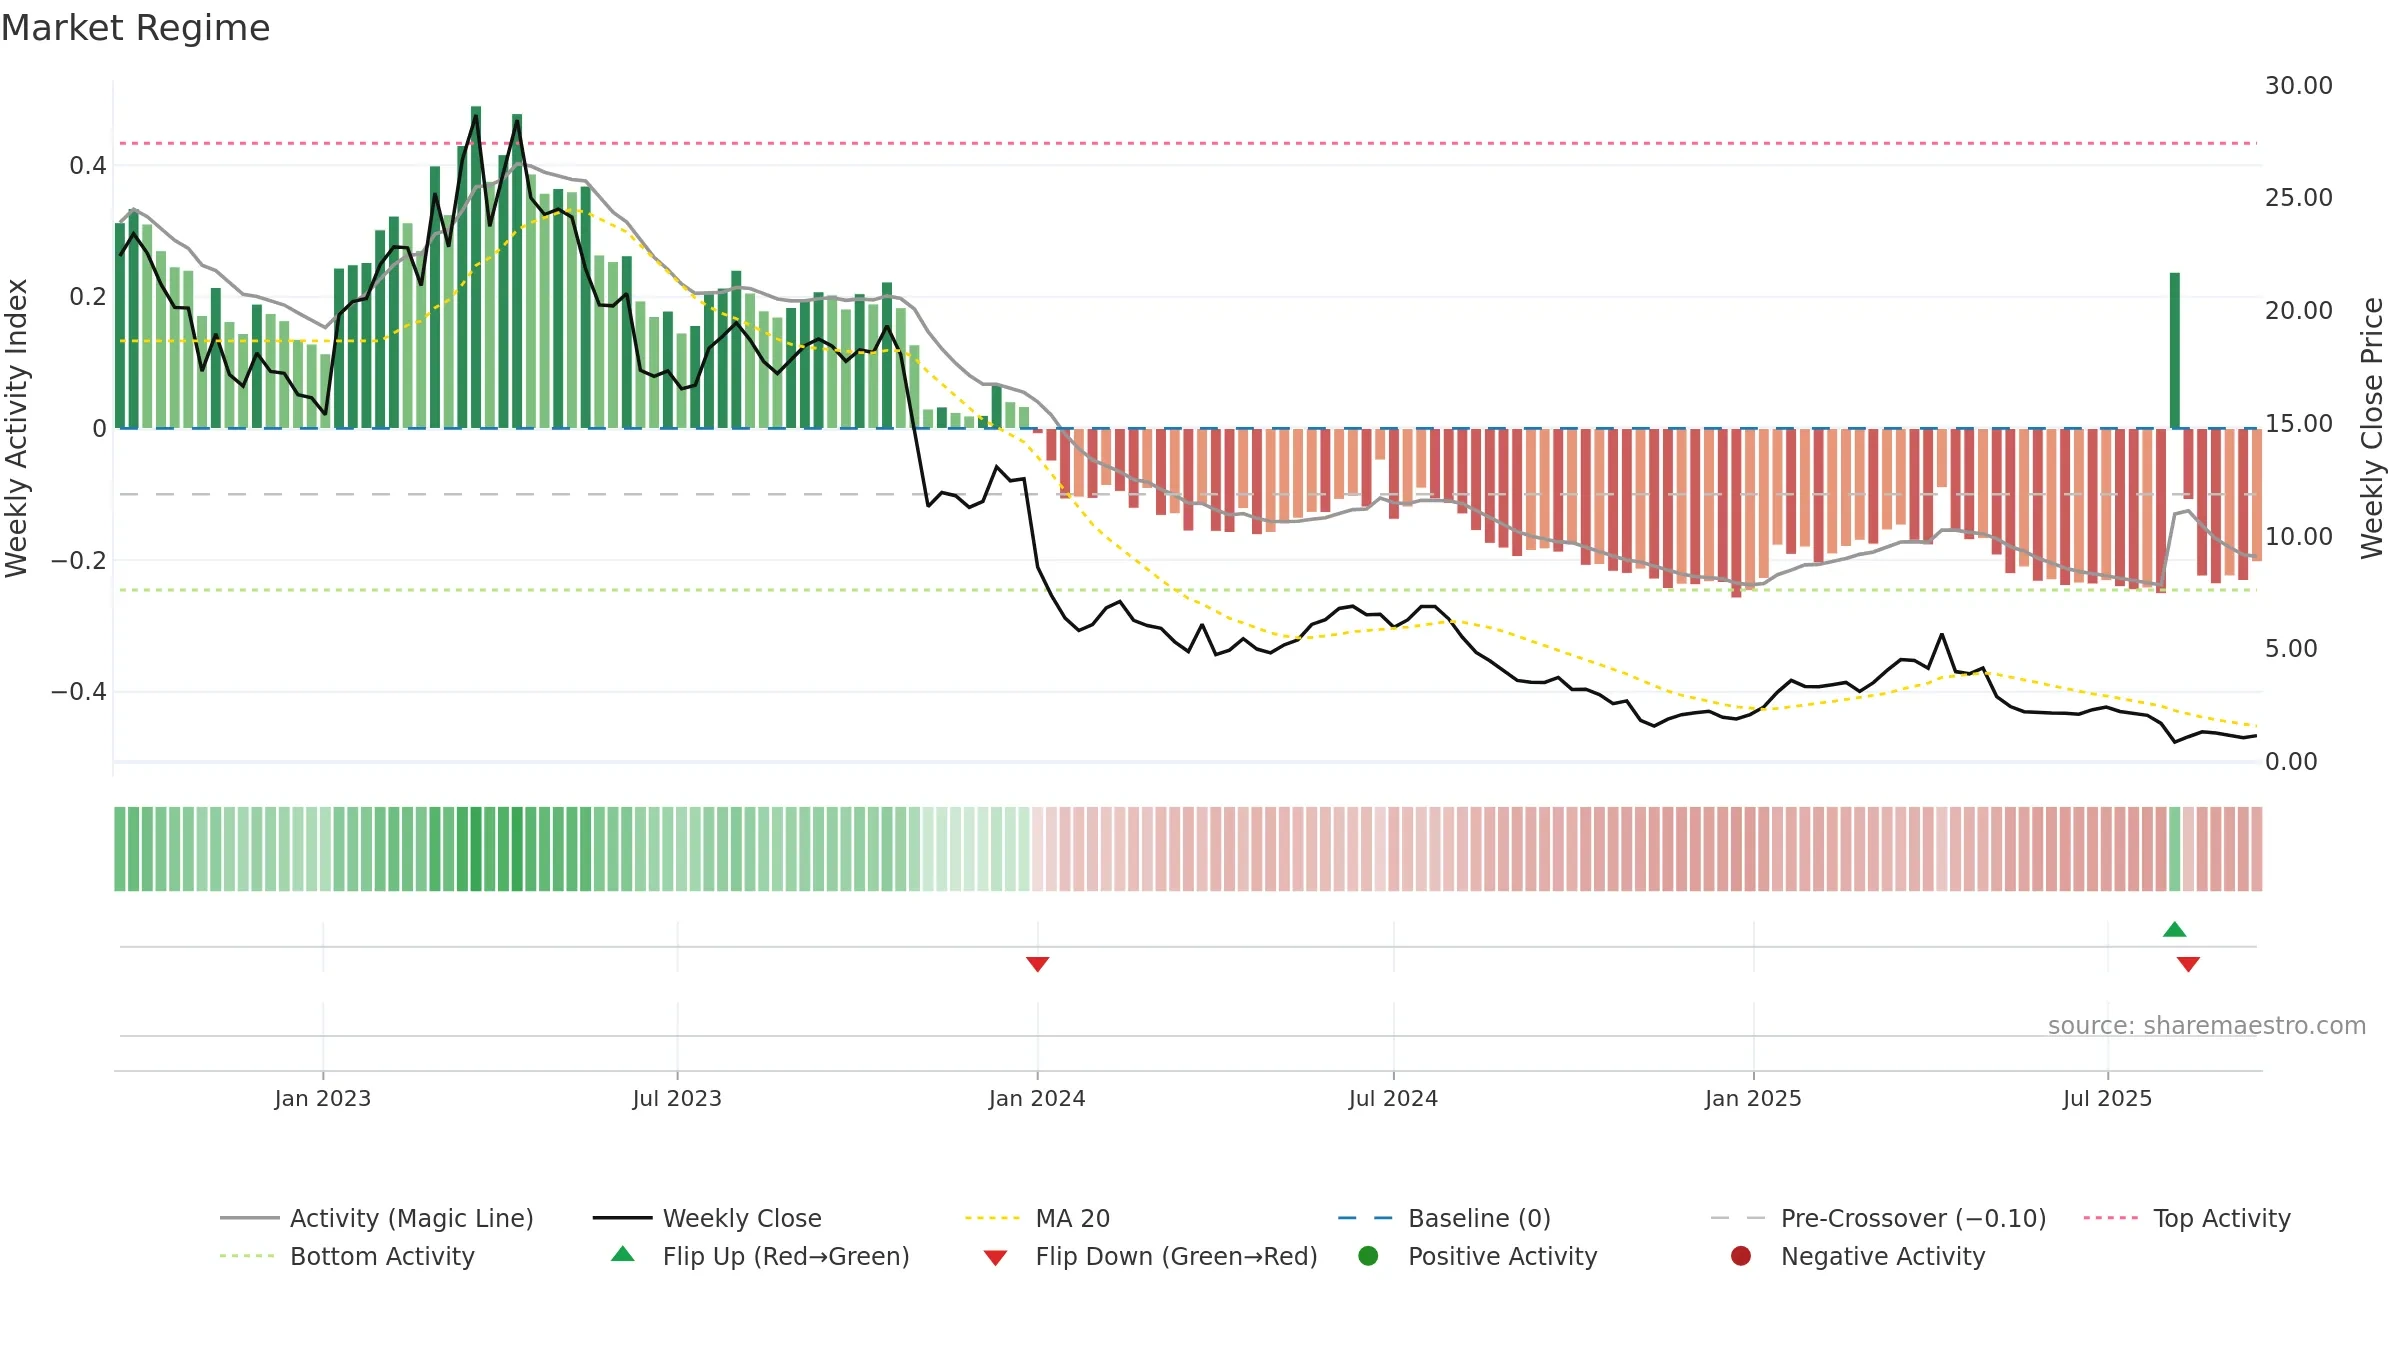Click the 5.00 price axis label
The height and width of the screenshot is (1350, 2400).
click(x=2291, y=648)
